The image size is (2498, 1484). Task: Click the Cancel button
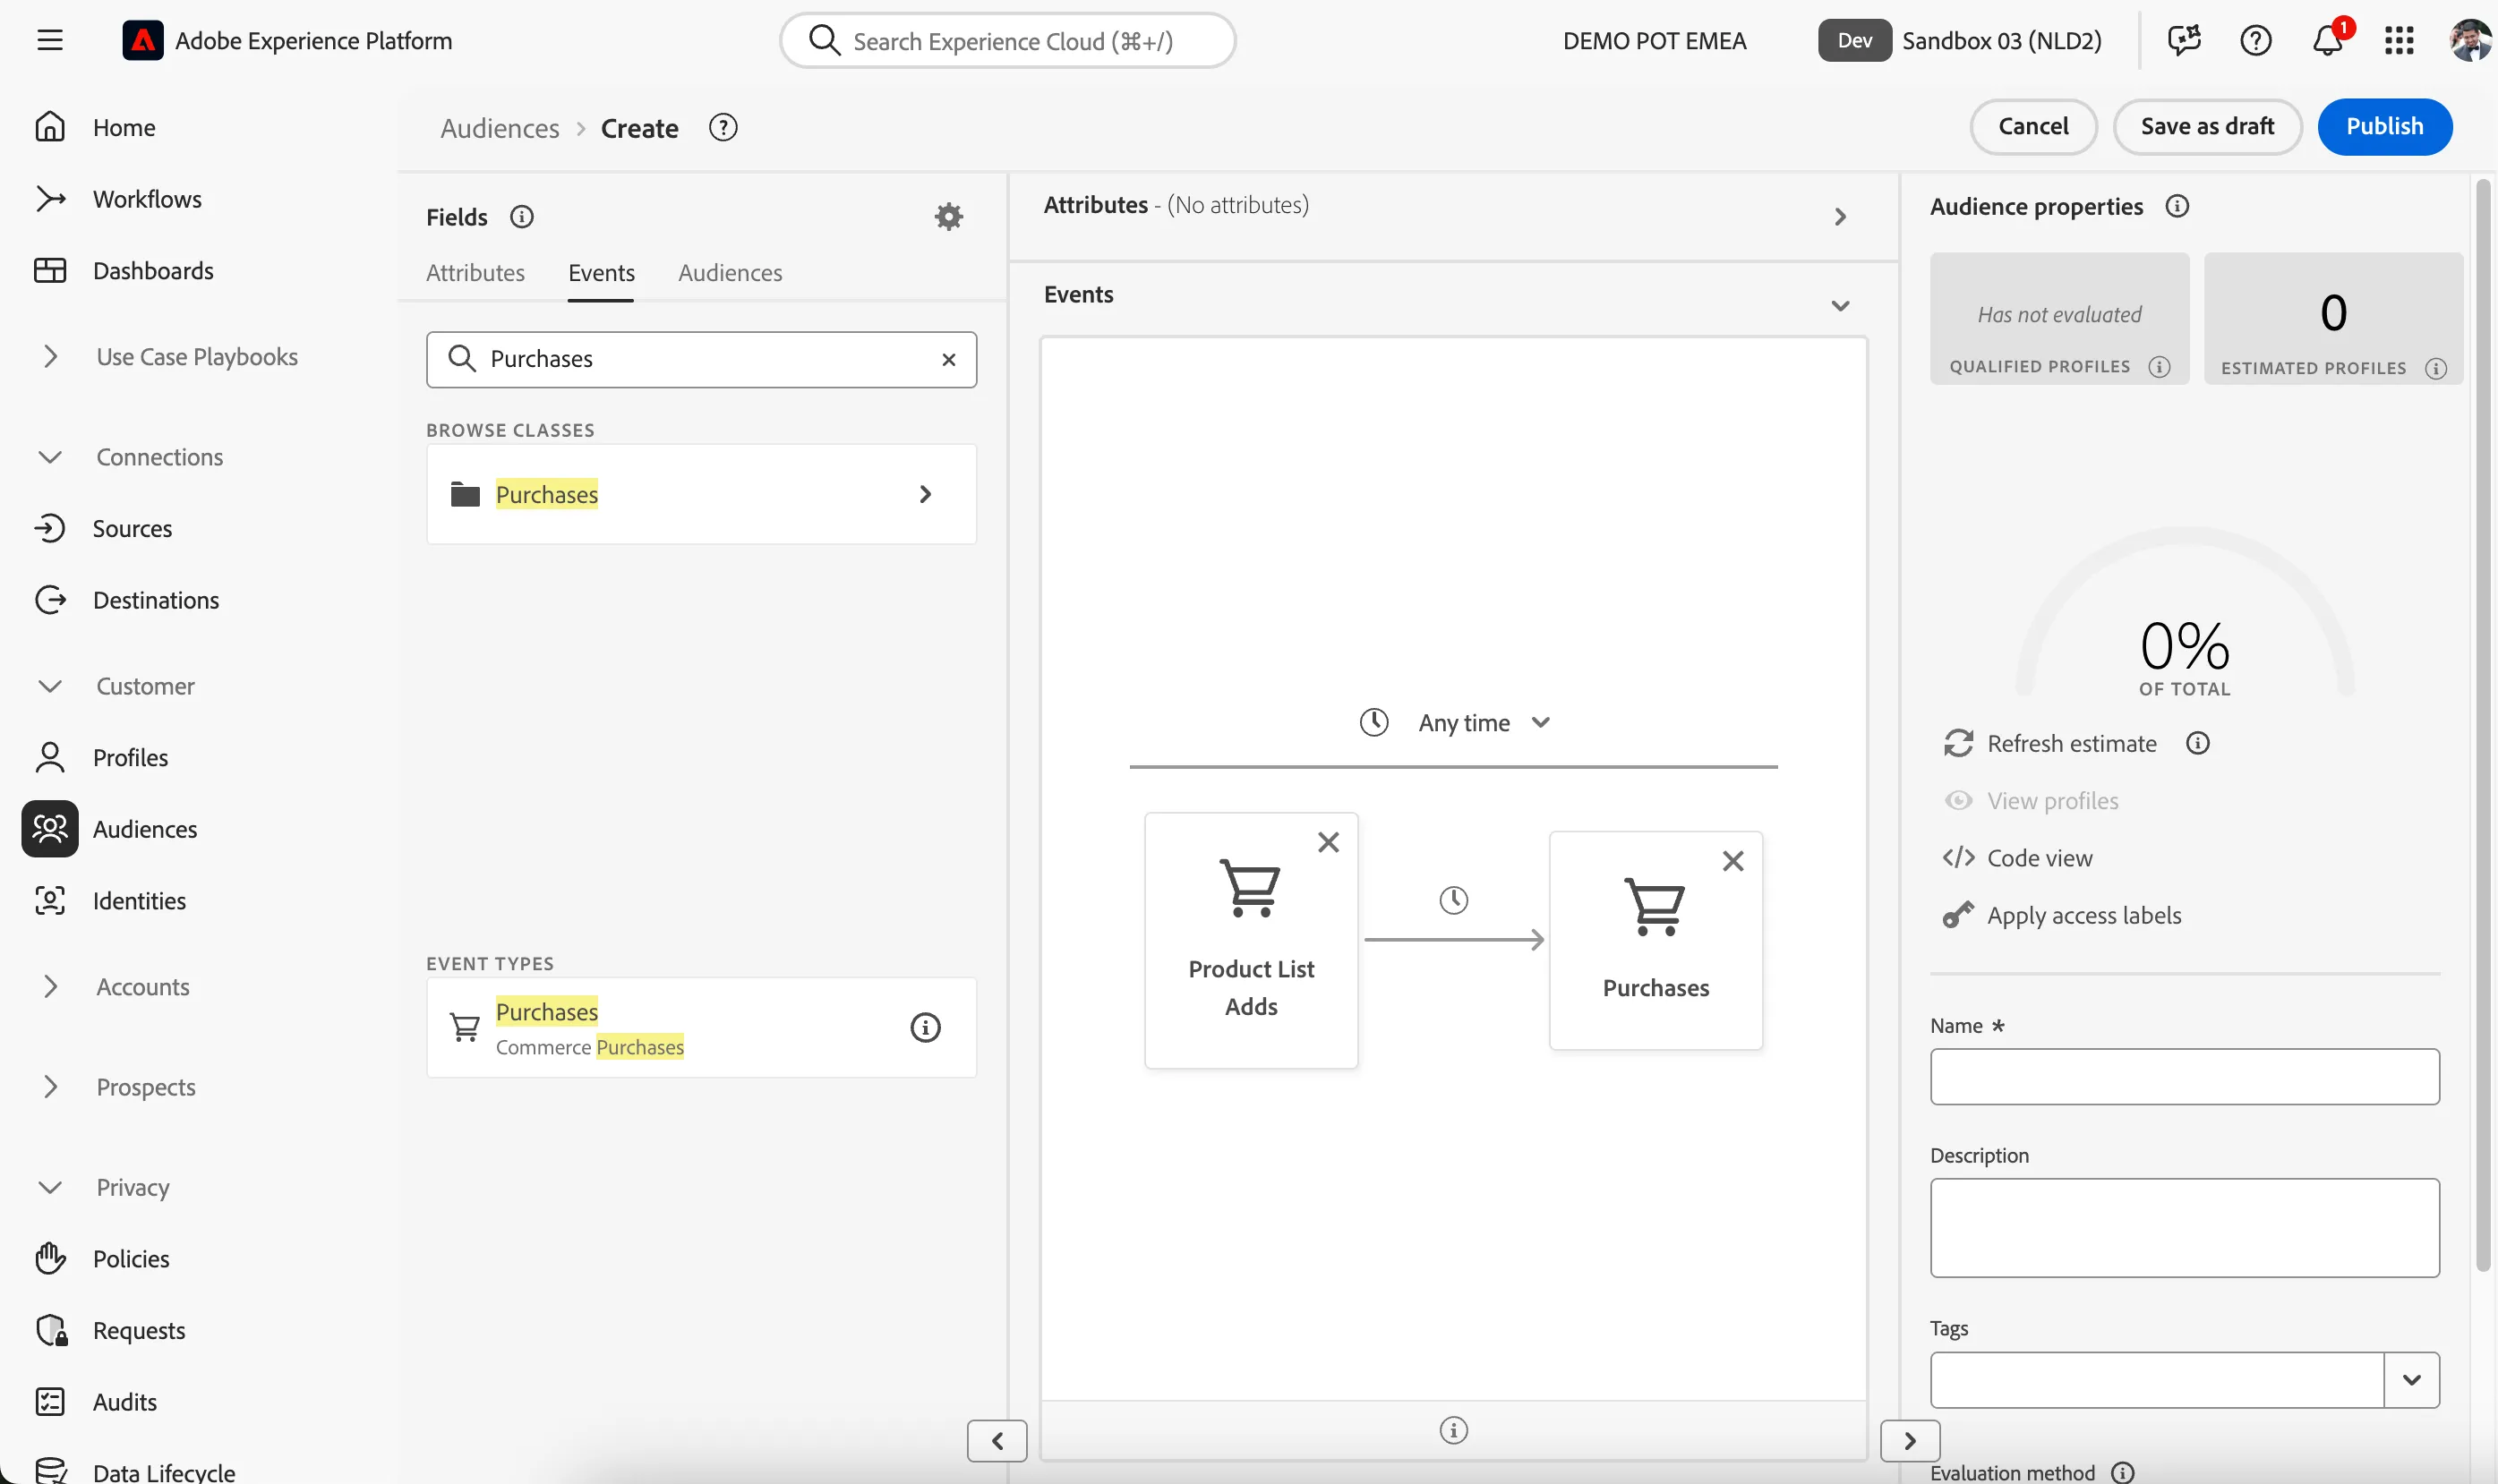pos(2033,126)
